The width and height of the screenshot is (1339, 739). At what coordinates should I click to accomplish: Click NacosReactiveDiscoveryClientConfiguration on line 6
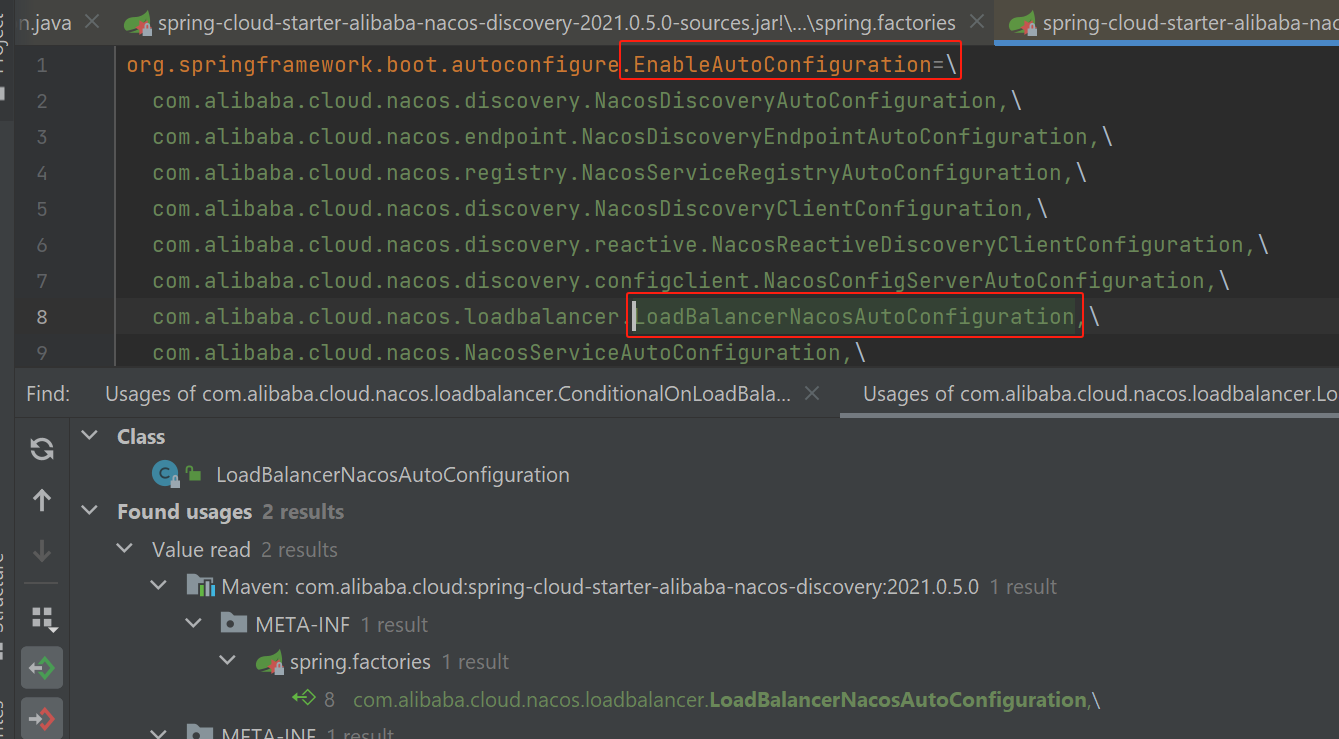coord(978,245)
